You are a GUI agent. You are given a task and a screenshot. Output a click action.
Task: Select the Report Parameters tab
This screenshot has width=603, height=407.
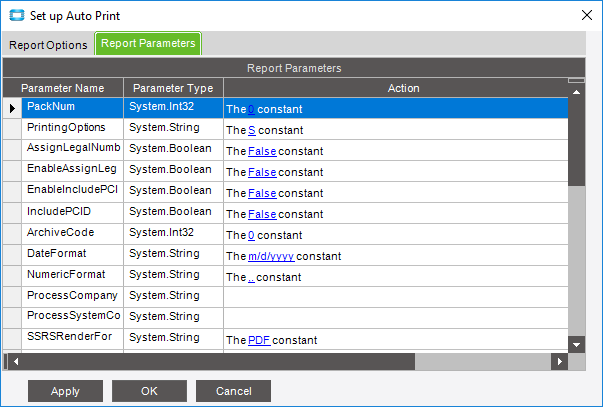pyautogui.click(x=148, y=43)
